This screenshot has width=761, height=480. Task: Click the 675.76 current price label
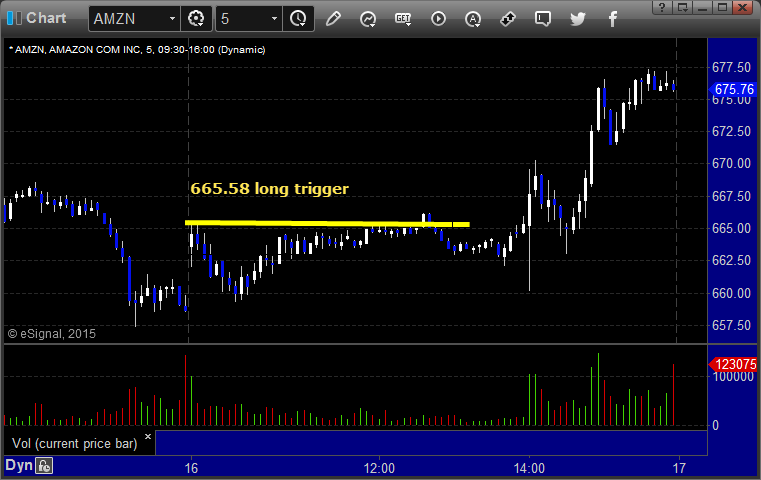[733, 89]
